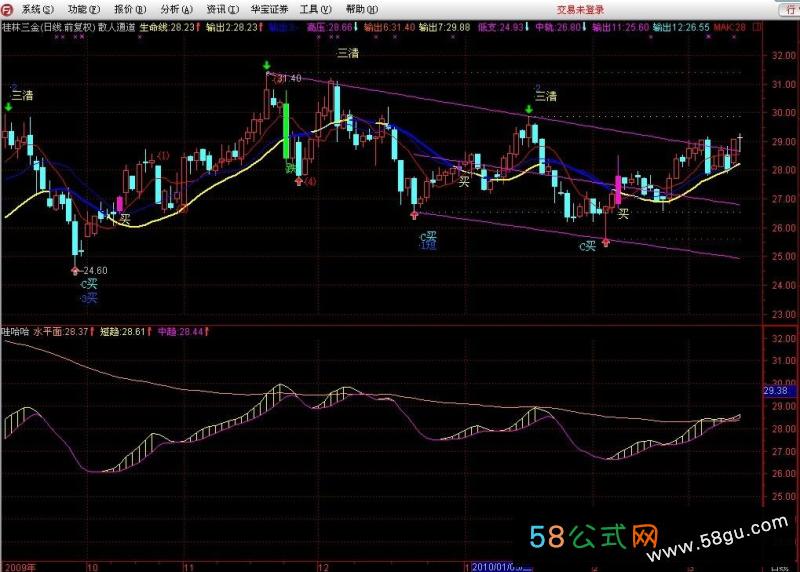Select the 桂林三金(日线,前复权) chart title
This screenshot has height=572, width=800.
pos(48,28)
